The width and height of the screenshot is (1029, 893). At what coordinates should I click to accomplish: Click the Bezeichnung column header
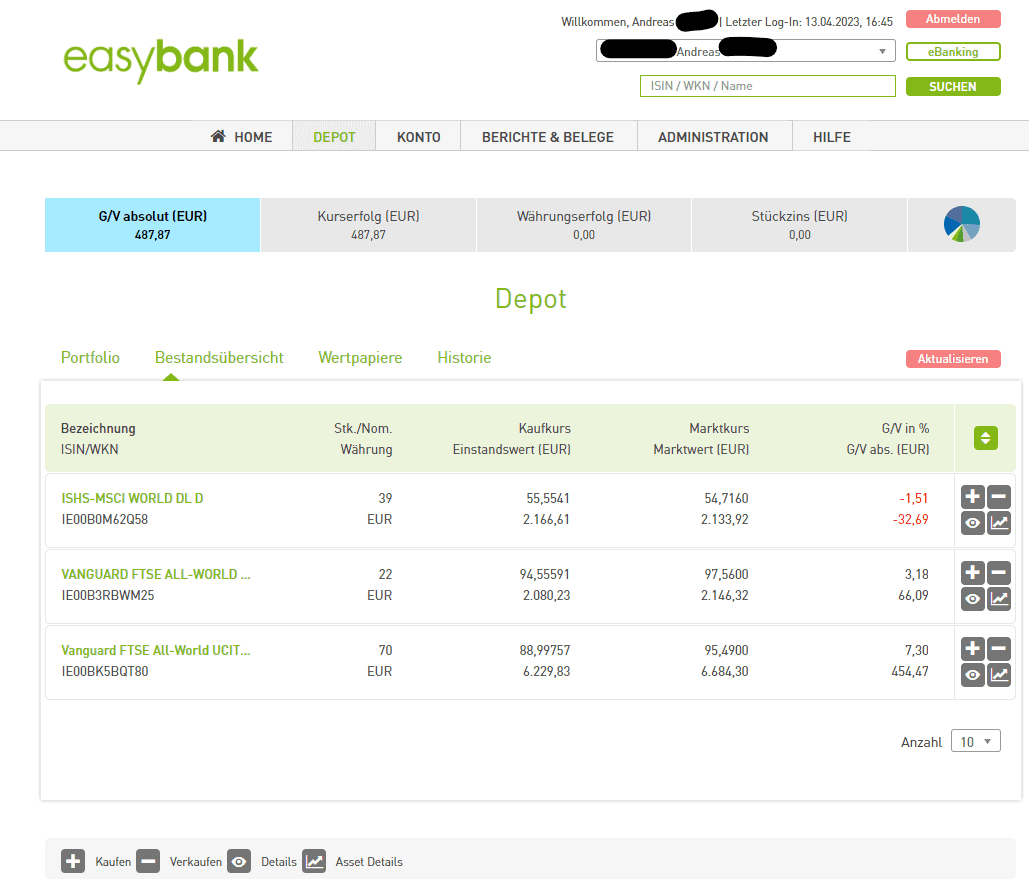[x=98, y=428]
